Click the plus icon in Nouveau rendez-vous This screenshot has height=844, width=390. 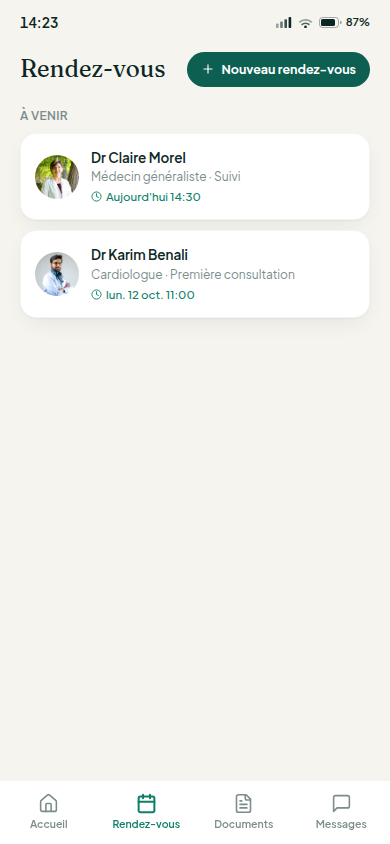click(x=208, y=69)
